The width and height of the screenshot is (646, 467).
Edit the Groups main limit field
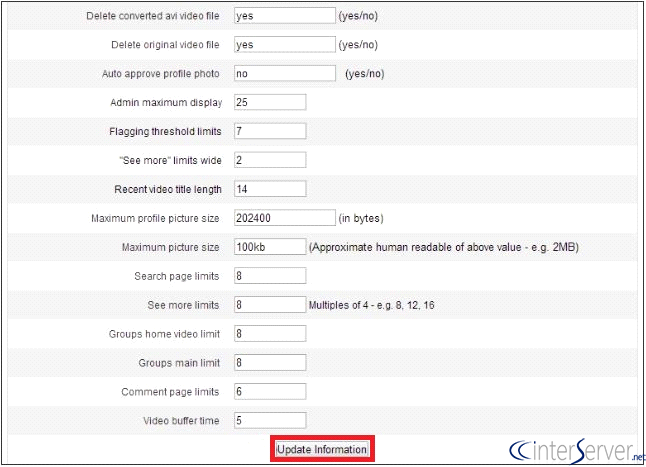(270, 362)
